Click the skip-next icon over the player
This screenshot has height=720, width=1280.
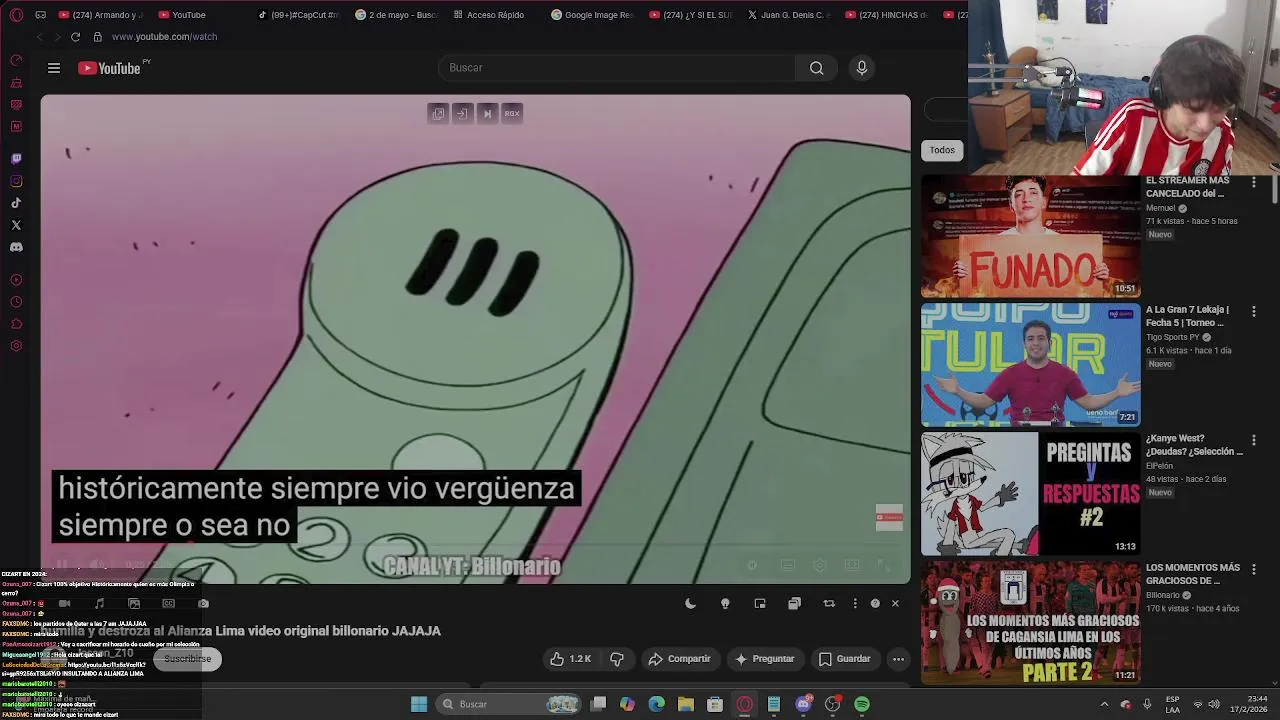pyautogui.click(x=487, y=113)
